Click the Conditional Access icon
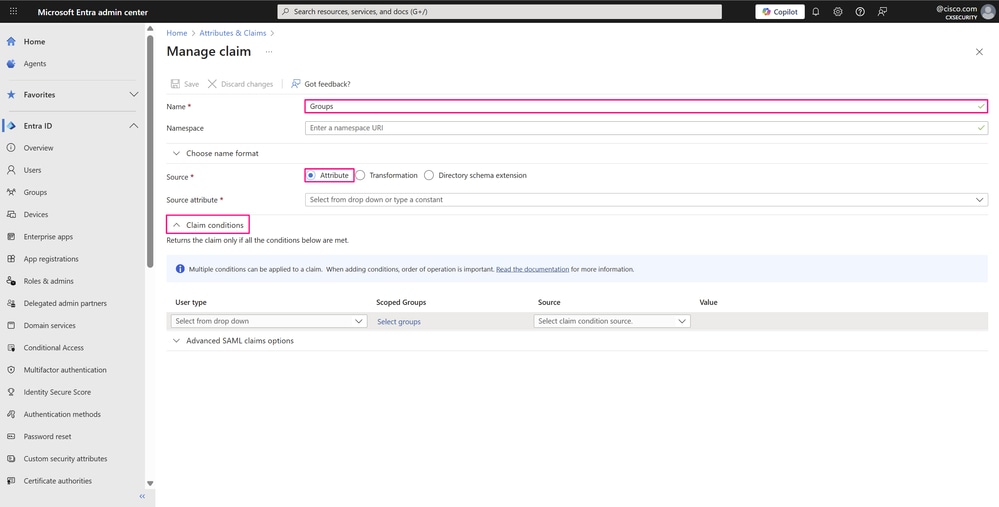The width and height of the screenshot is (999, 507). (11, 348)
